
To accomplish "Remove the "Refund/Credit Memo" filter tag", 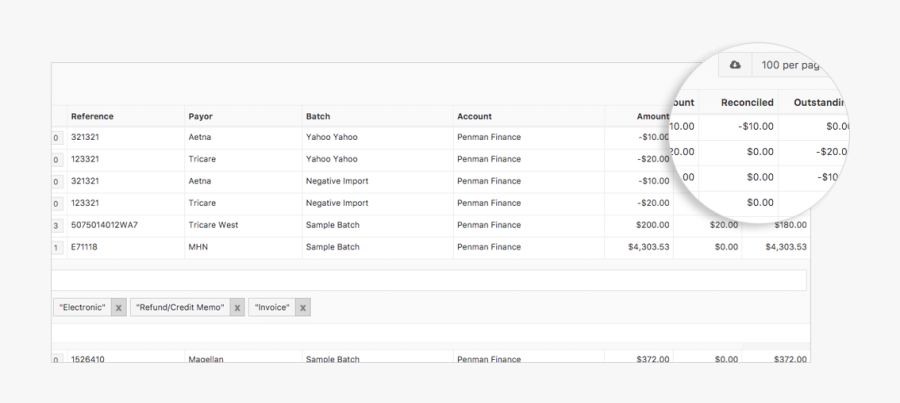I will coord(237,308).
